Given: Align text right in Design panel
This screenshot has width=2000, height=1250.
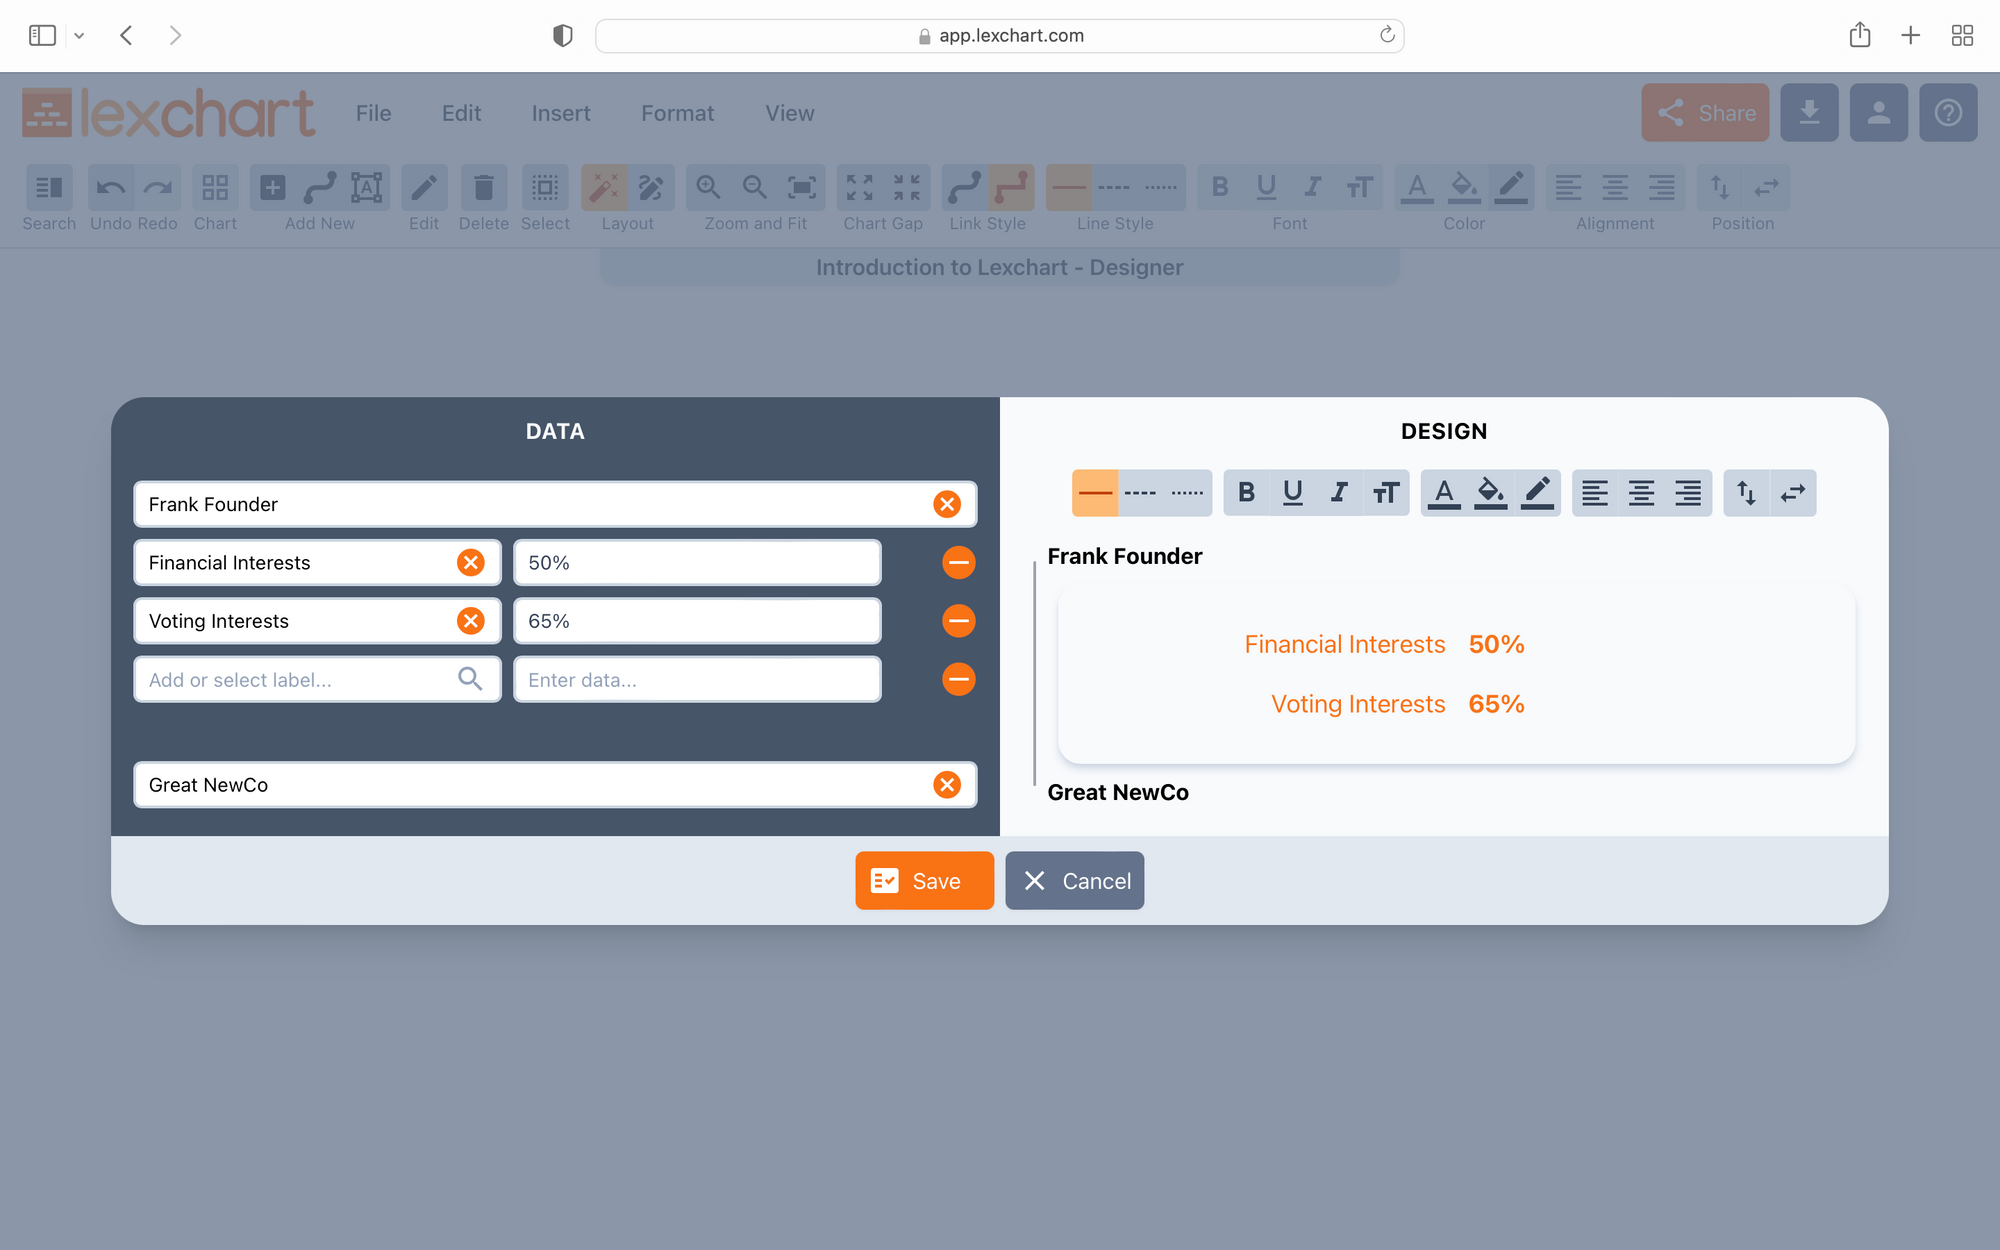Looking at the screenshot, I should (1688, 493).
